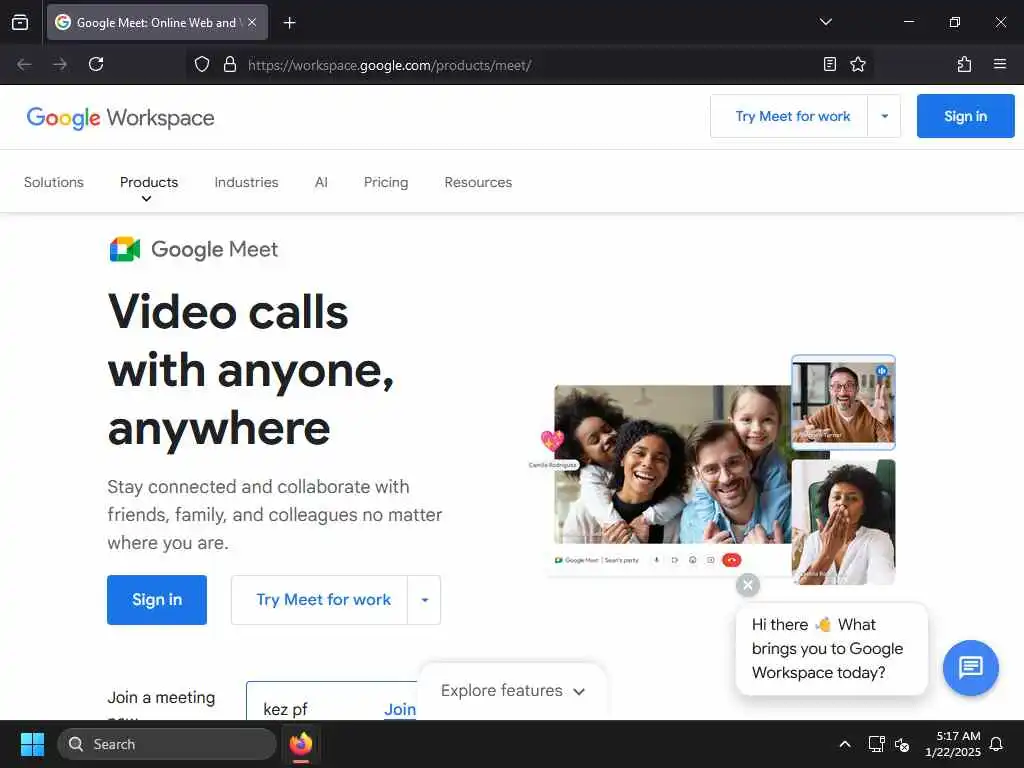The image size is (1024, 768).
Task: View site security padlock info
Action: coord(230,64)
